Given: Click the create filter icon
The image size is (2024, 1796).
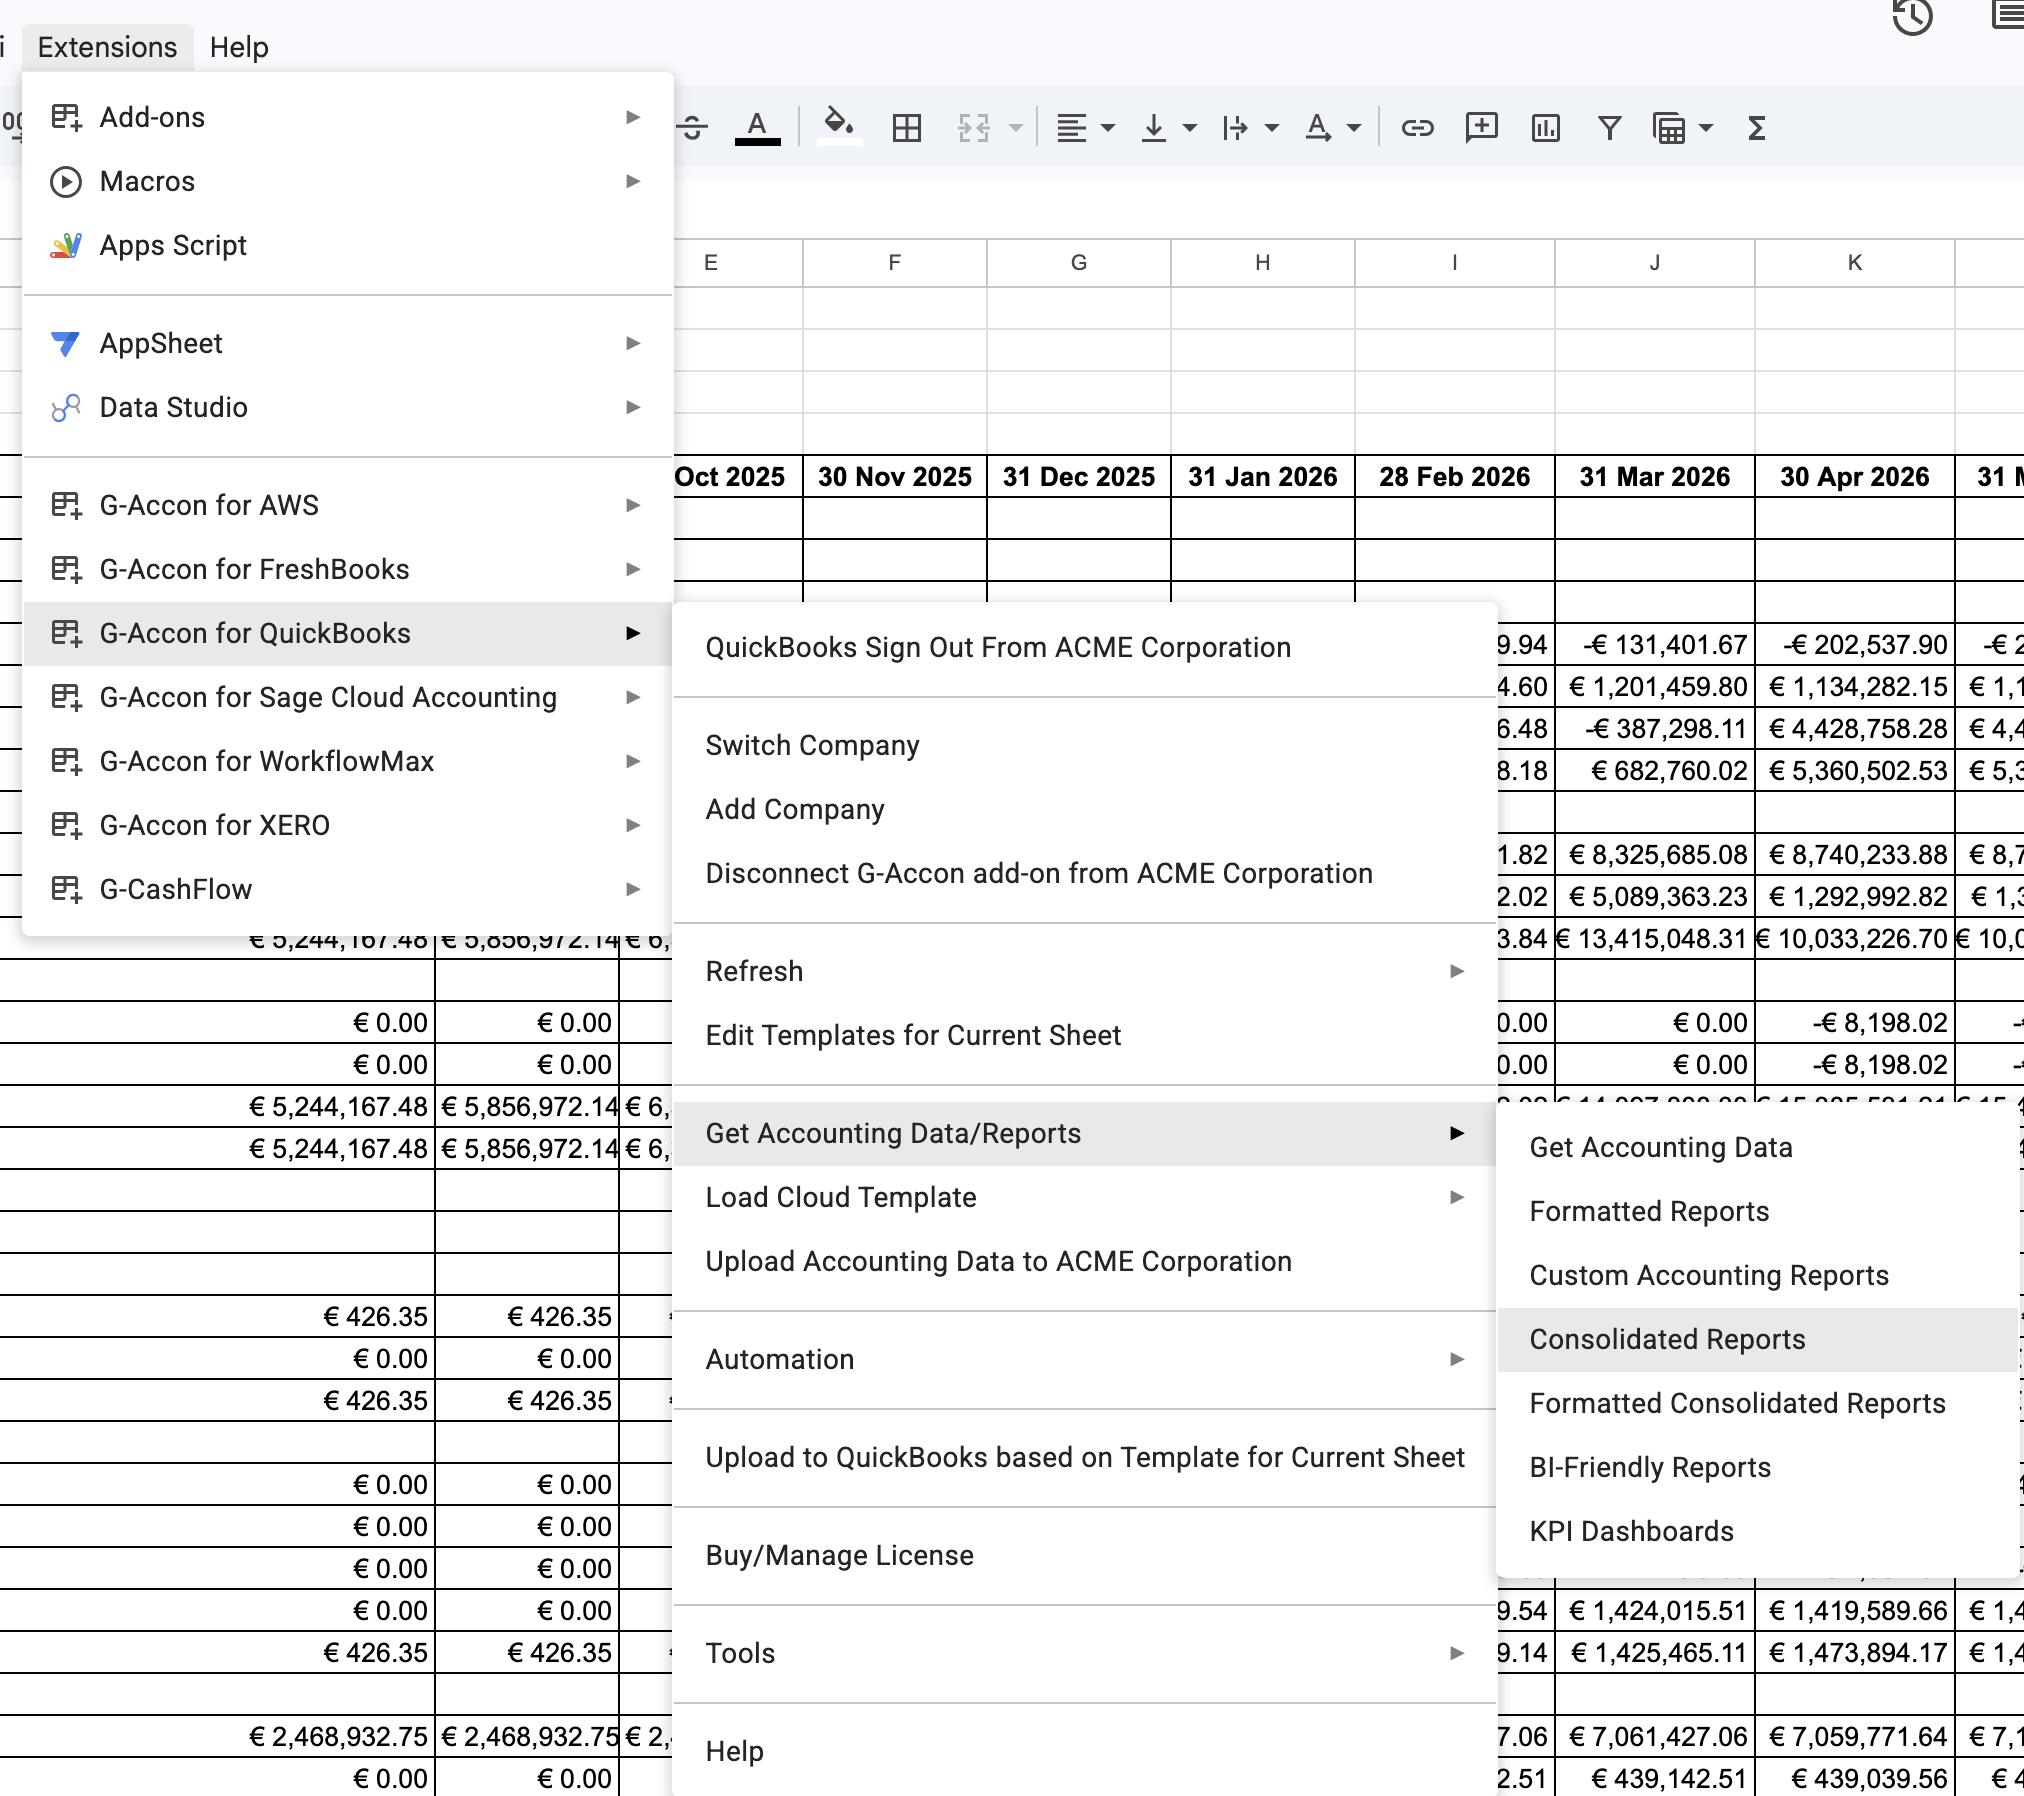Looking at the screenshot, I should 1610,128.
